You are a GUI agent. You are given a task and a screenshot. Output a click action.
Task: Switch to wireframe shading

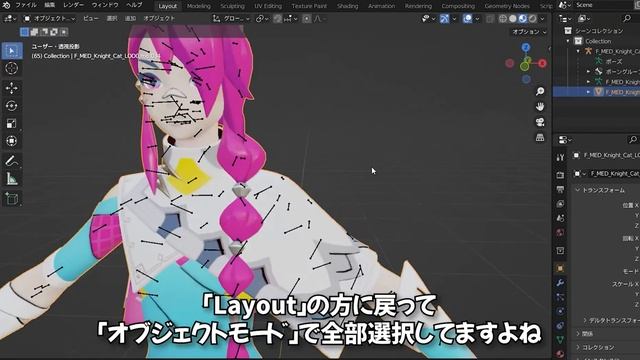[503, 18]
